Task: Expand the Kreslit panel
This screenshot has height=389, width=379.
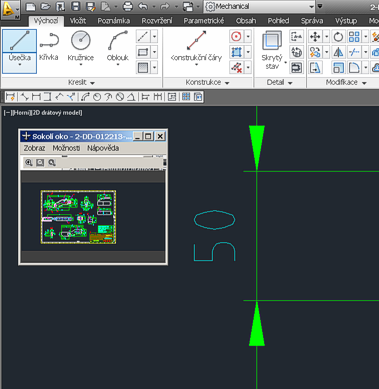Action: click(x=81, y=82)
